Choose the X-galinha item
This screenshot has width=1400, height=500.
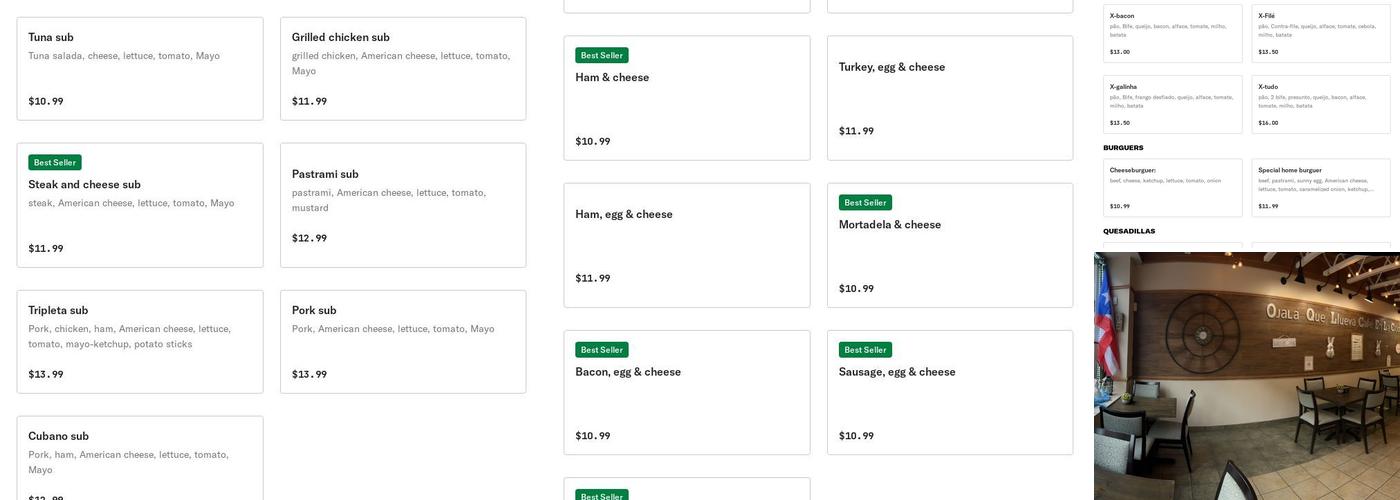[1173, 105]
